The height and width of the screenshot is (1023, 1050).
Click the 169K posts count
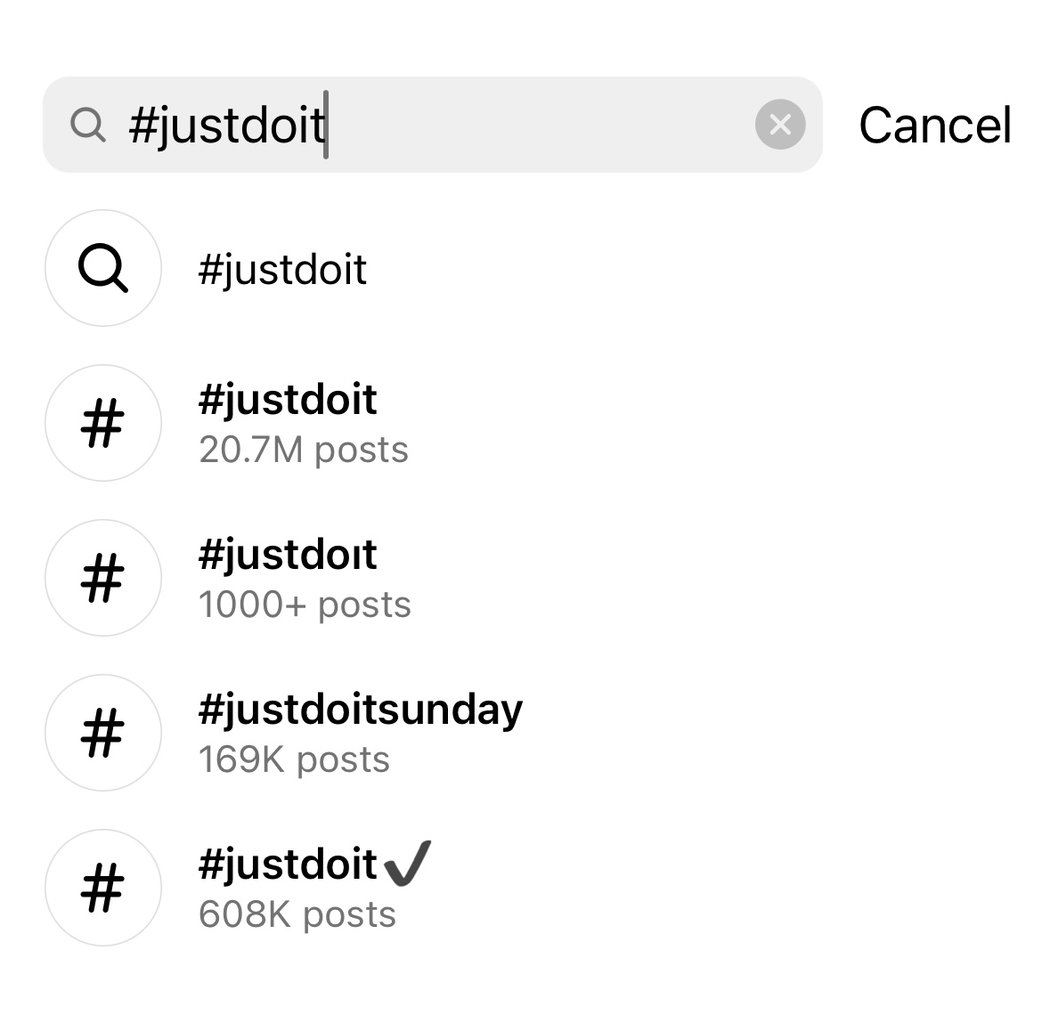click(x=294, y=760)
